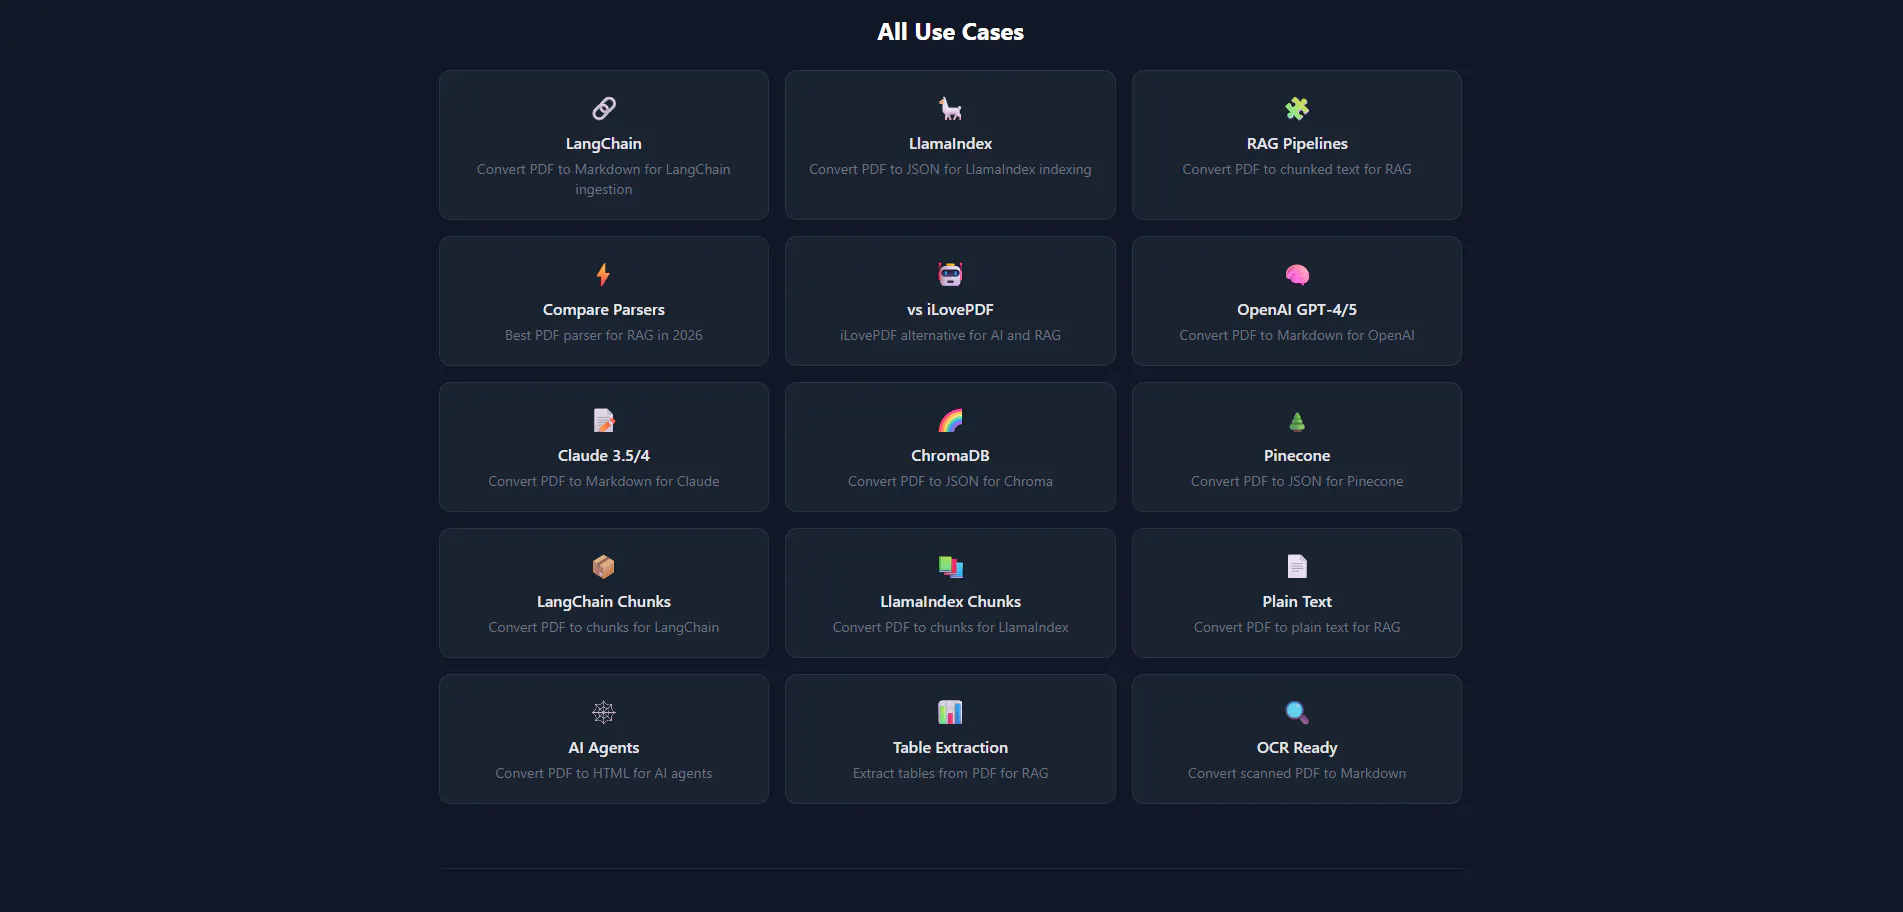The width and height of the screenshot is (1903, 912).
Task: Click the spider web icon above AI Agents
Action: tap(604, 712)
